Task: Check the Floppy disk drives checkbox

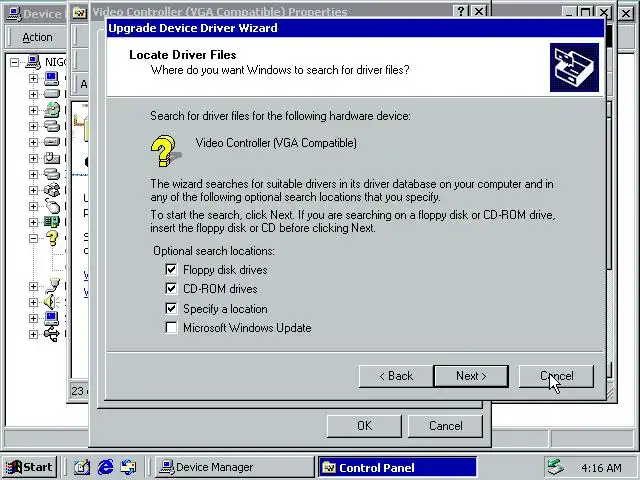Action: [171, 269]
